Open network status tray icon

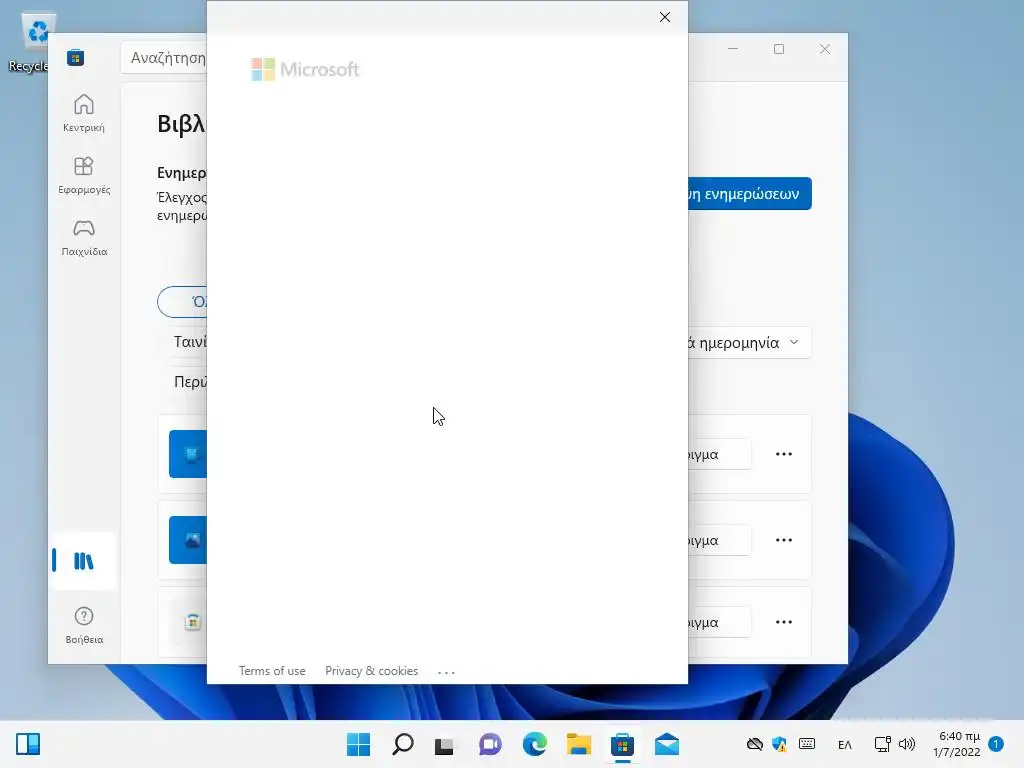click(x=882, y=744)
